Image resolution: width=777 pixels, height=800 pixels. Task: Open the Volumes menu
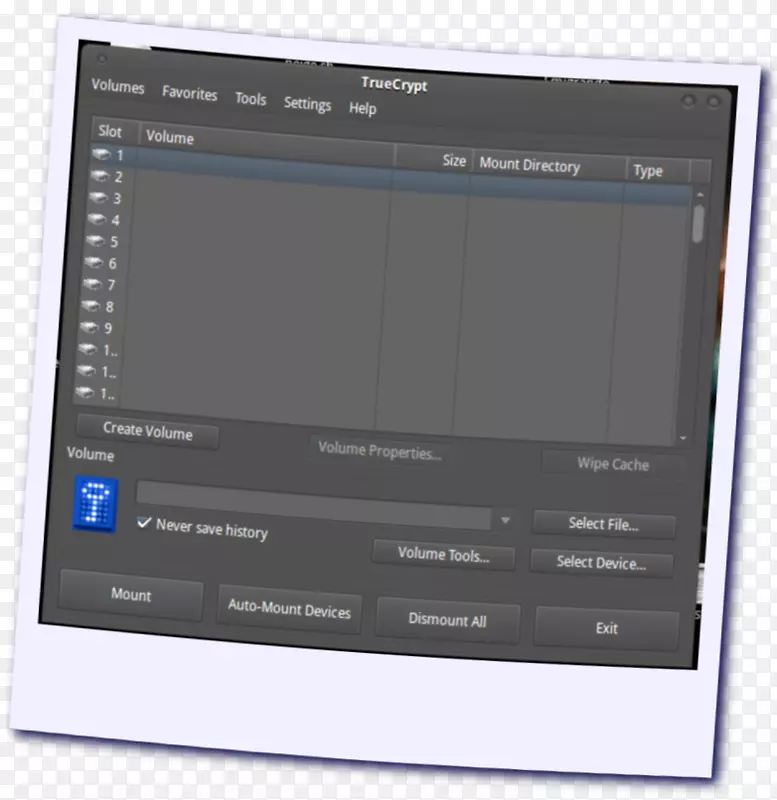(x=118, y=87)
